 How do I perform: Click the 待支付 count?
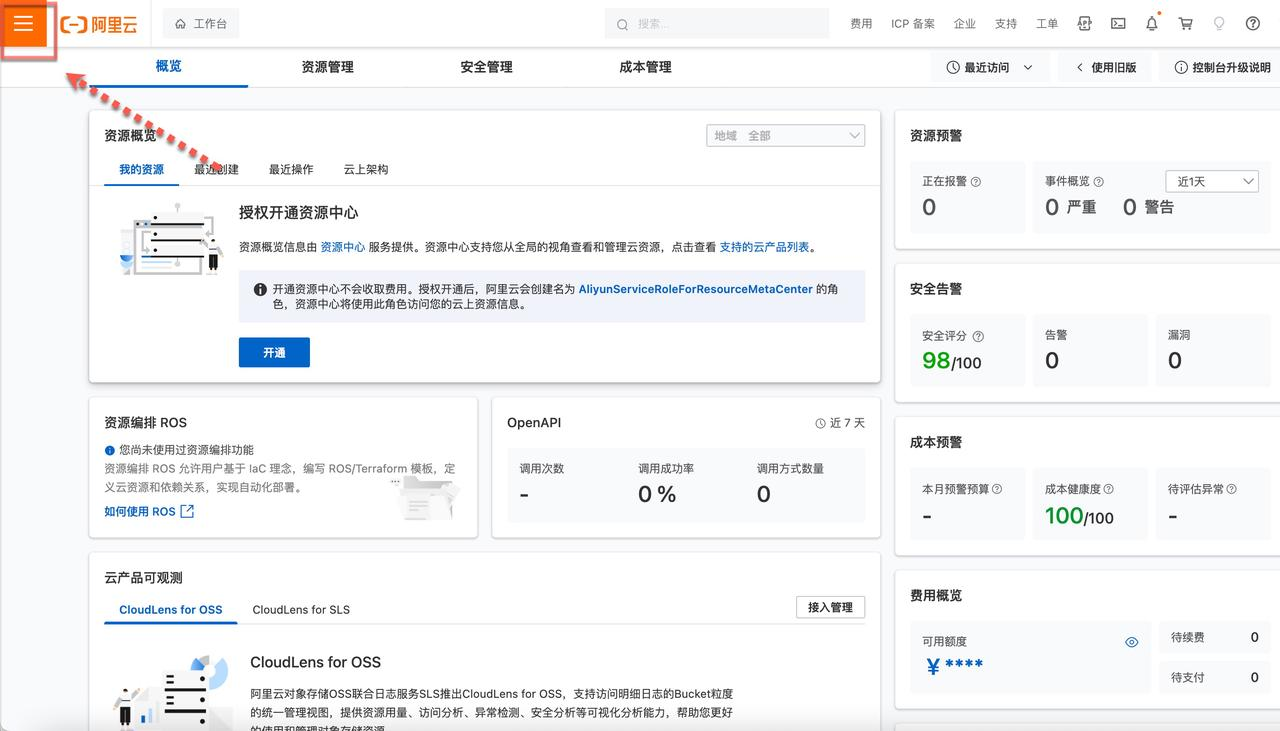coord(1254,677)
